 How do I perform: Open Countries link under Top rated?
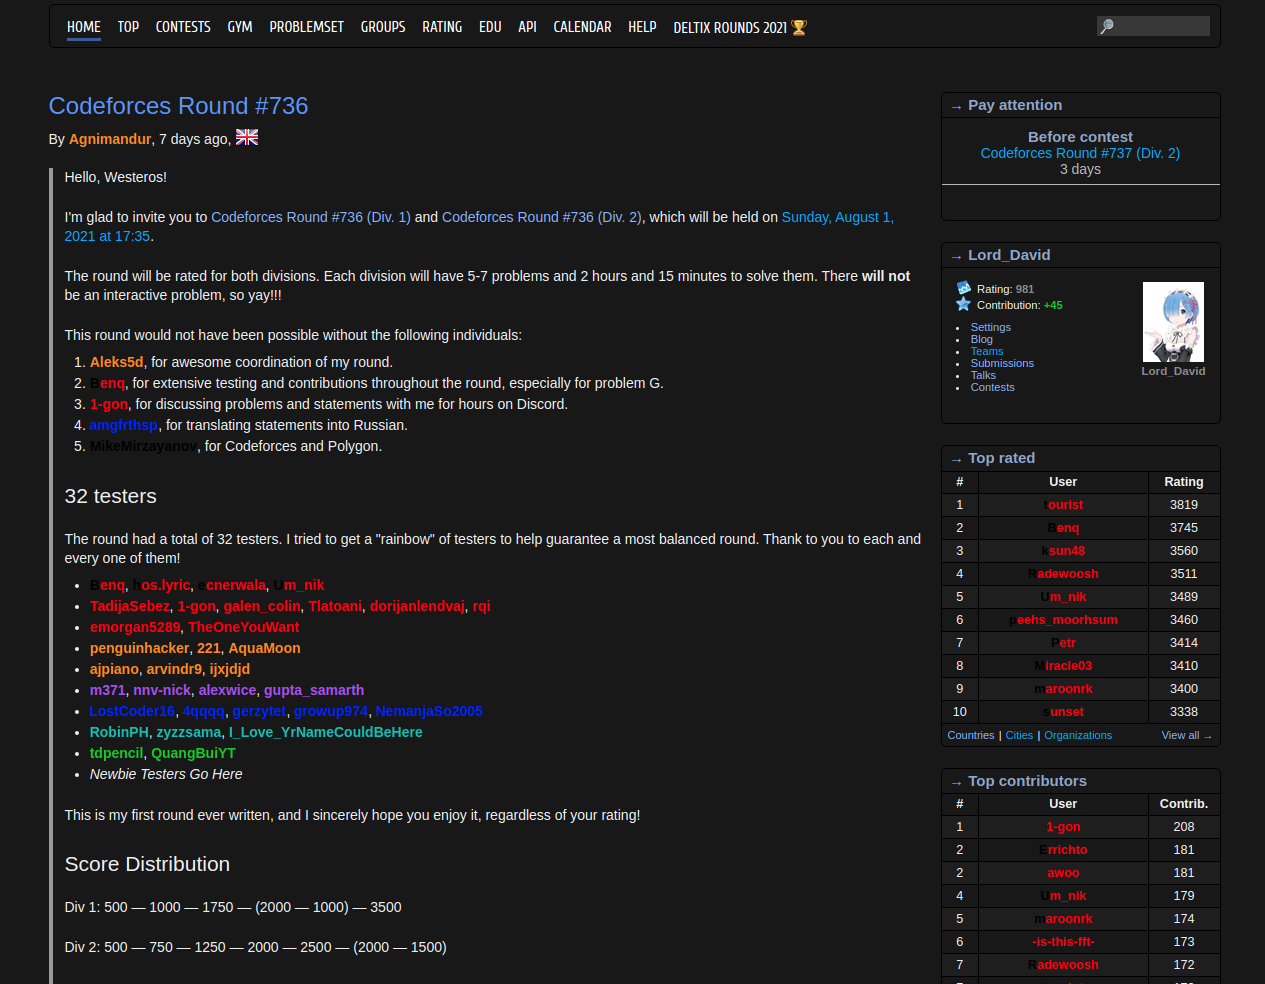click(x=970, y=735)
